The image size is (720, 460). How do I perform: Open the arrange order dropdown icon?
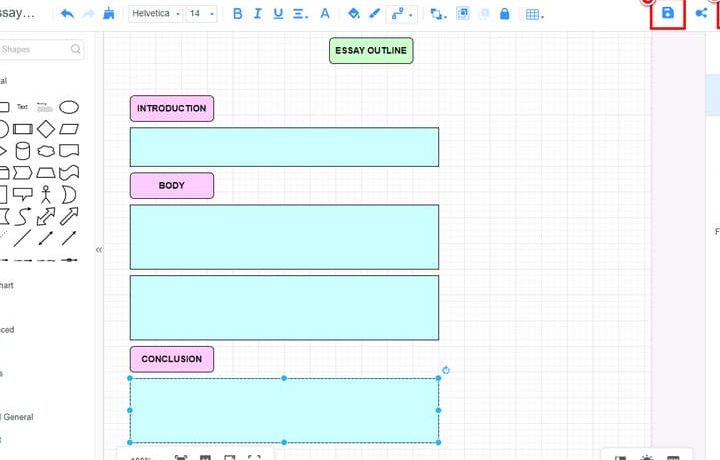point(438,14)
